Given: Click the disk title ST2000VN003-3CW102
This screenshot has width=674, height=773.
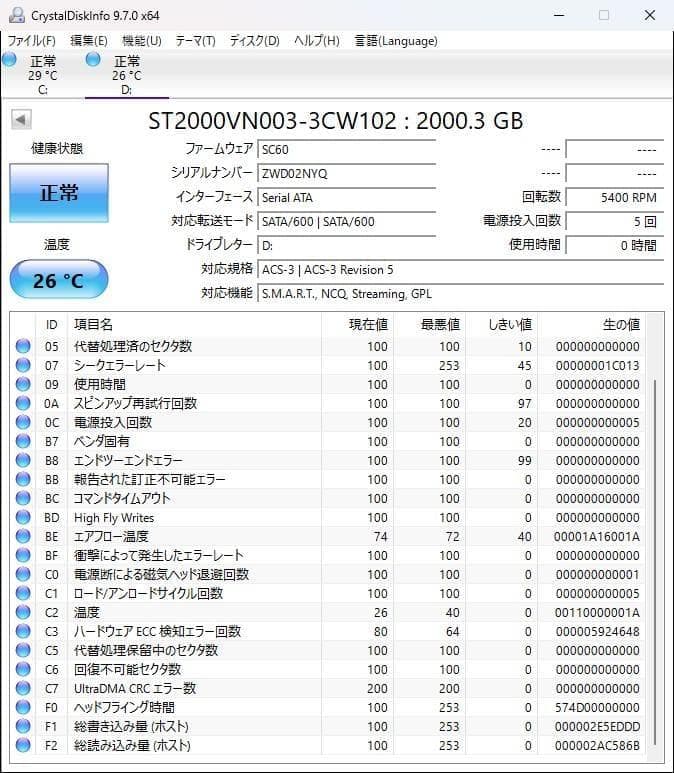Looking at the screenshot, I should 335,121.
